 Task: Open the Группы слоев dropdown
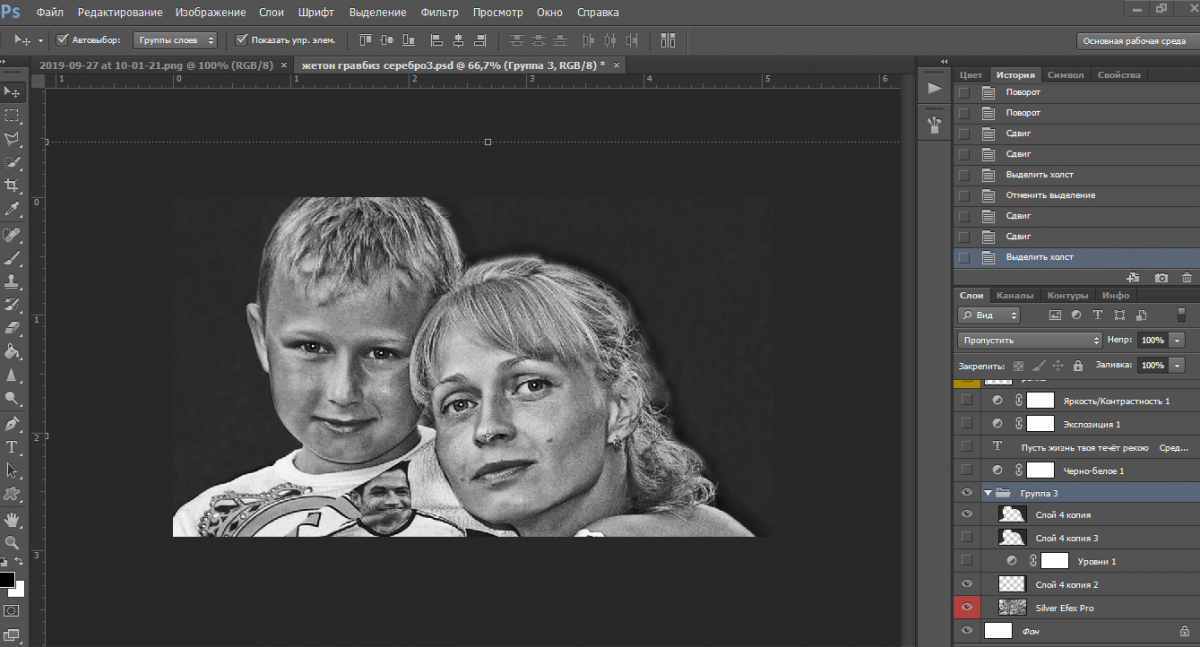[175, 40]
